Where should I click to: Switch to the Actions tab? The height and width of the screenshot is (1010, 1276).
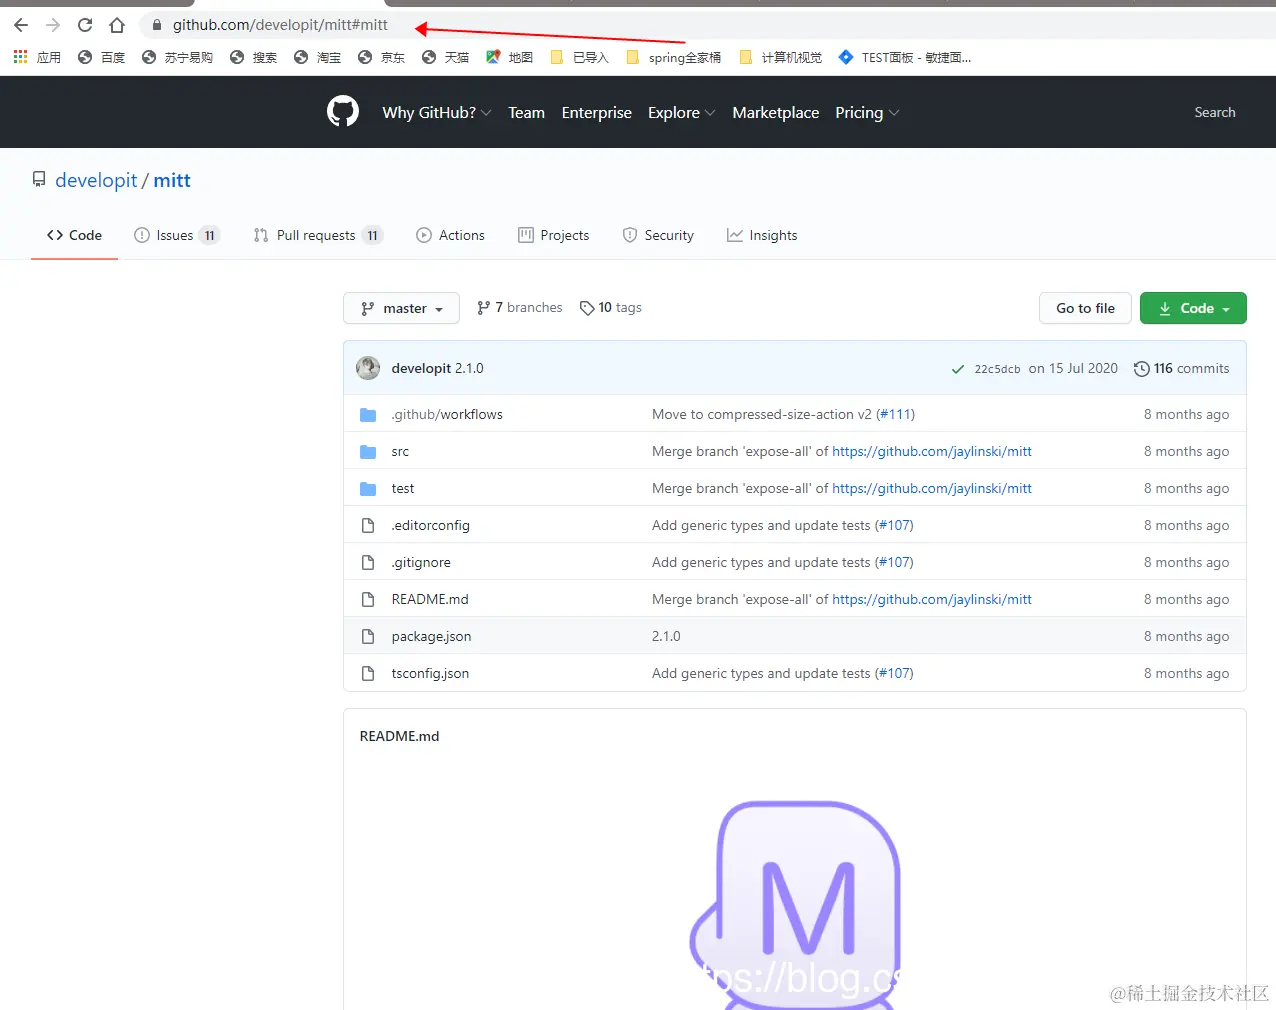[x=450, y=235]
